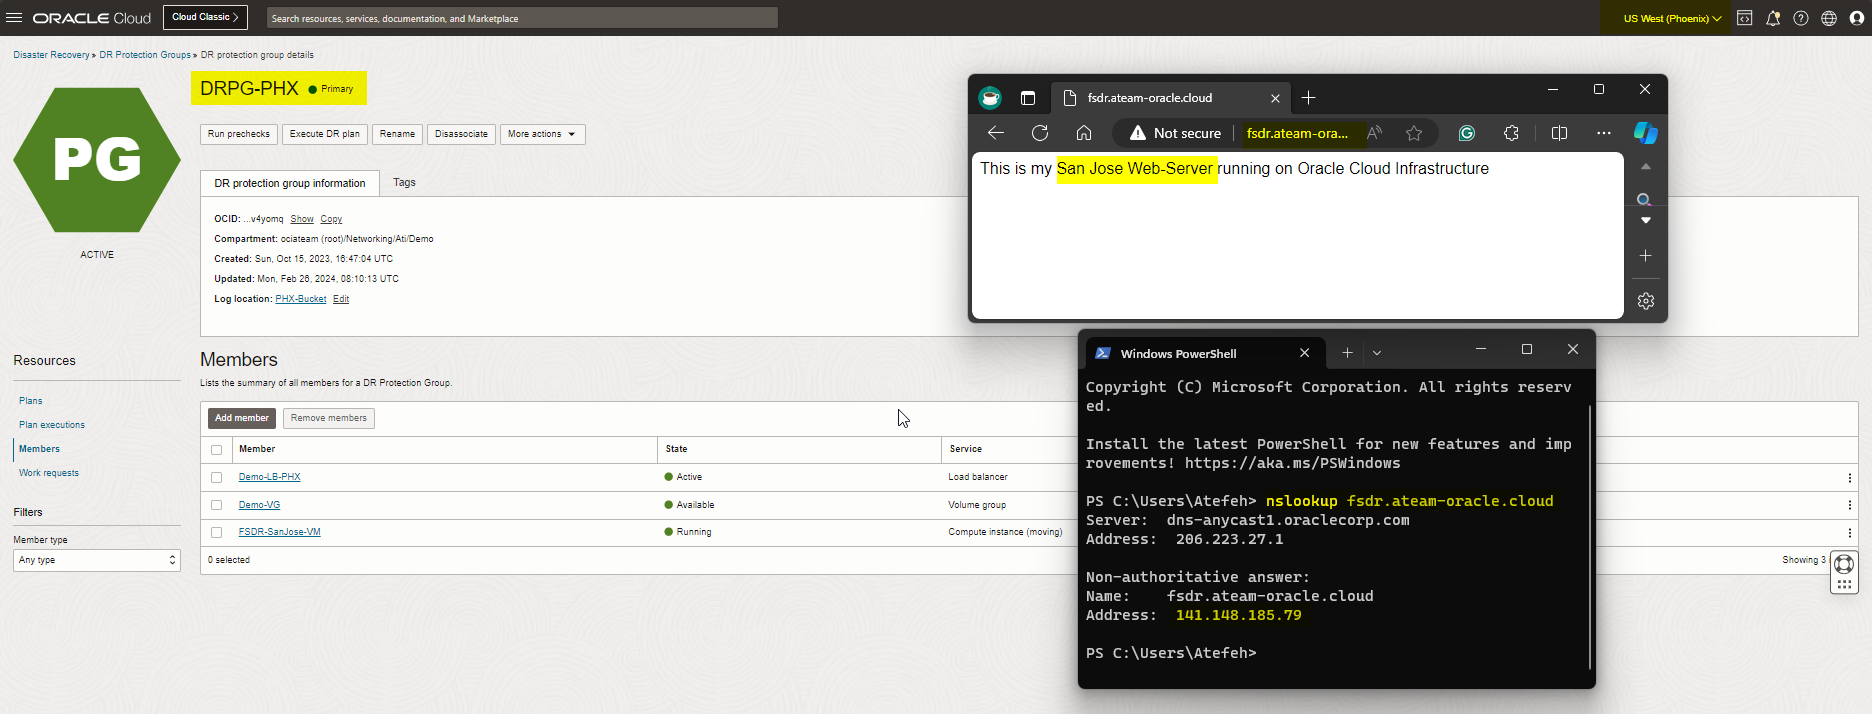This screenshot has height=714, width=1872.
Task: Refresh the fsdr.ateam-oracle.cloud browser page
Action: pos(1040,133)
